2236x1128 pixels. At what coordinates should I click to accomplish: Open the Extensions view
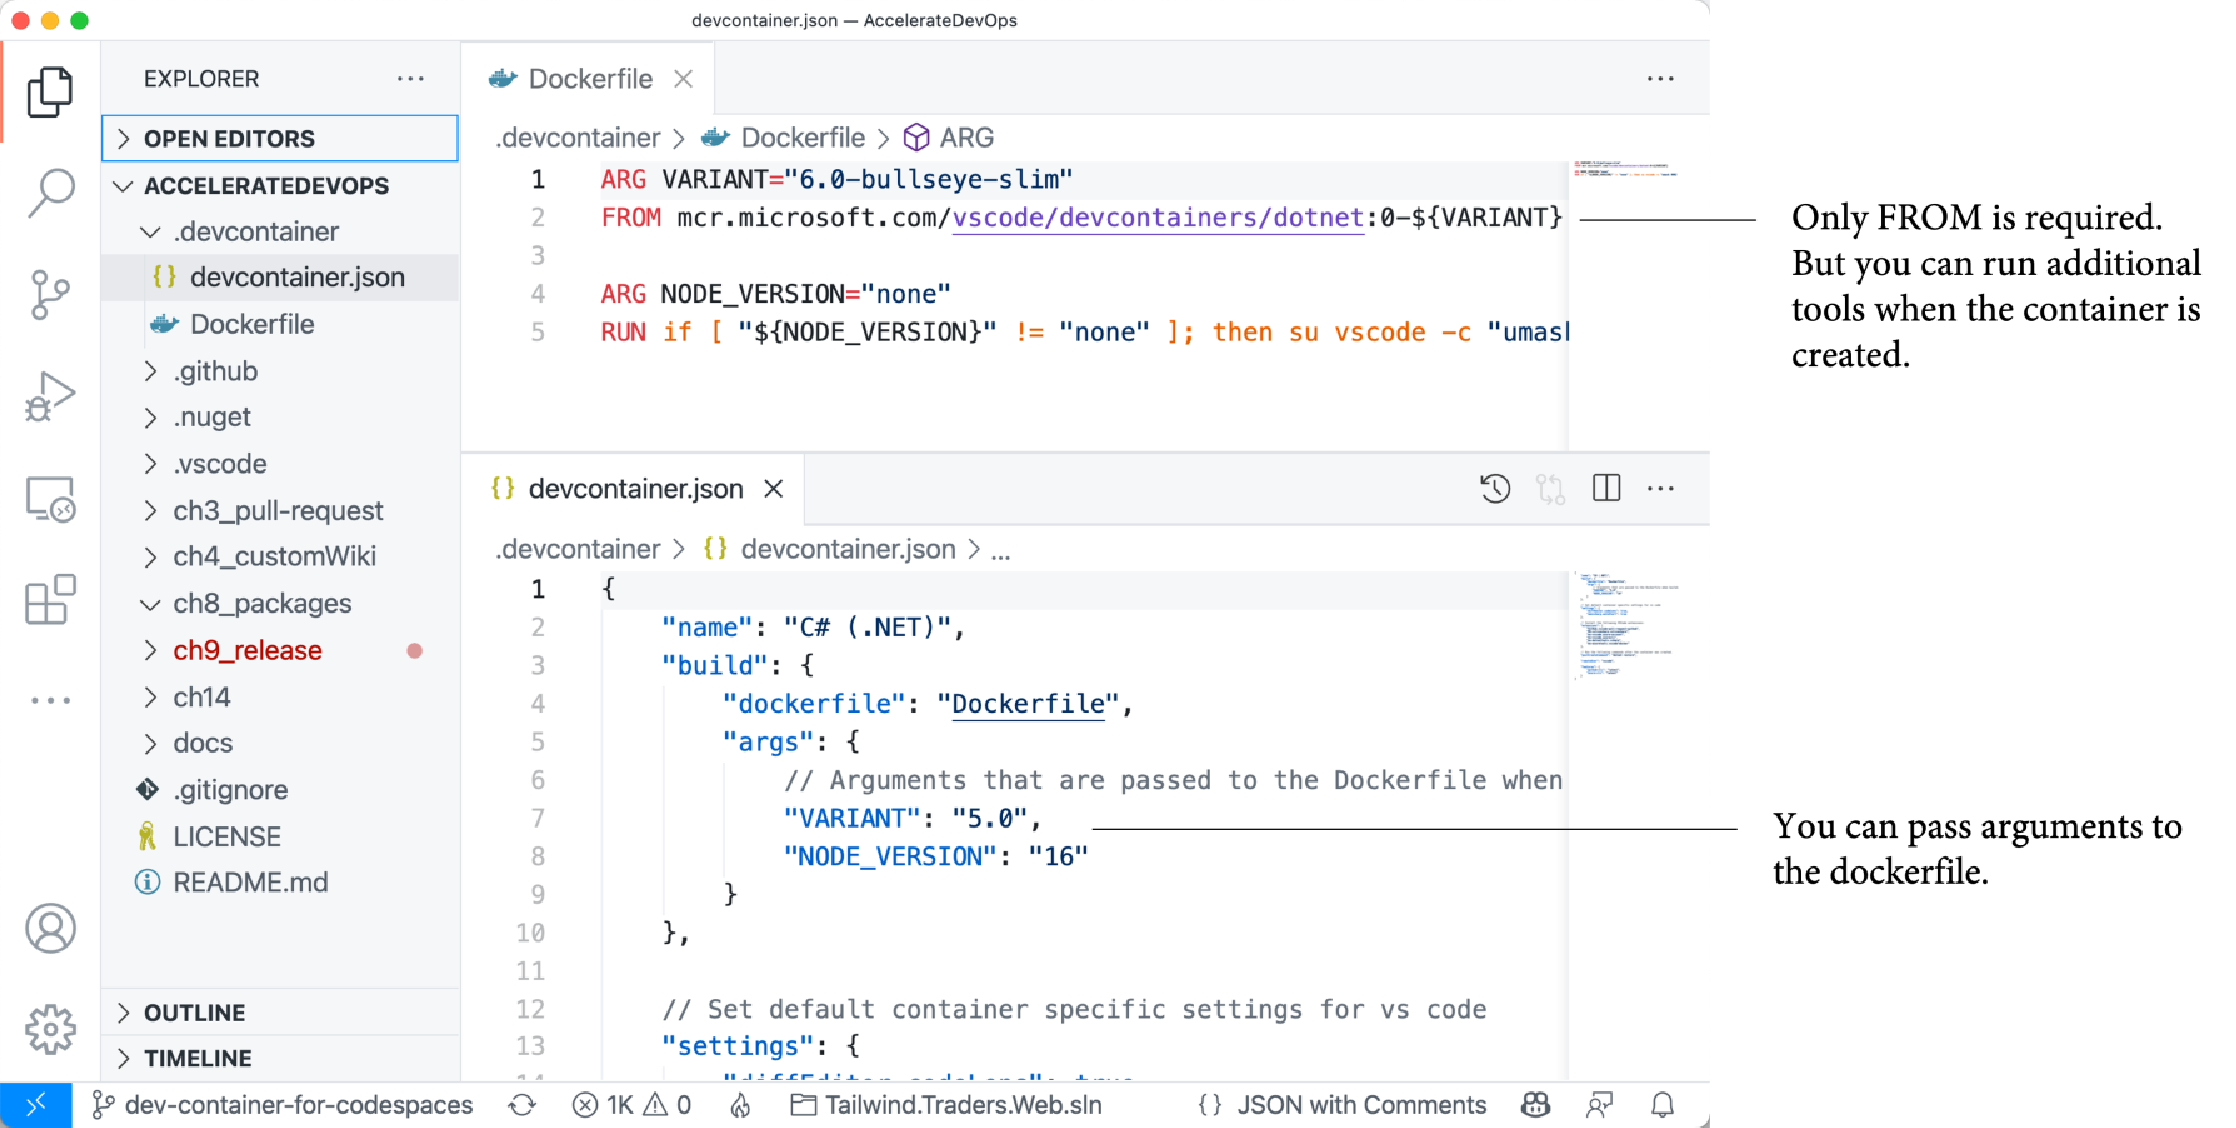pyautogui.click(x=50, y=600)
